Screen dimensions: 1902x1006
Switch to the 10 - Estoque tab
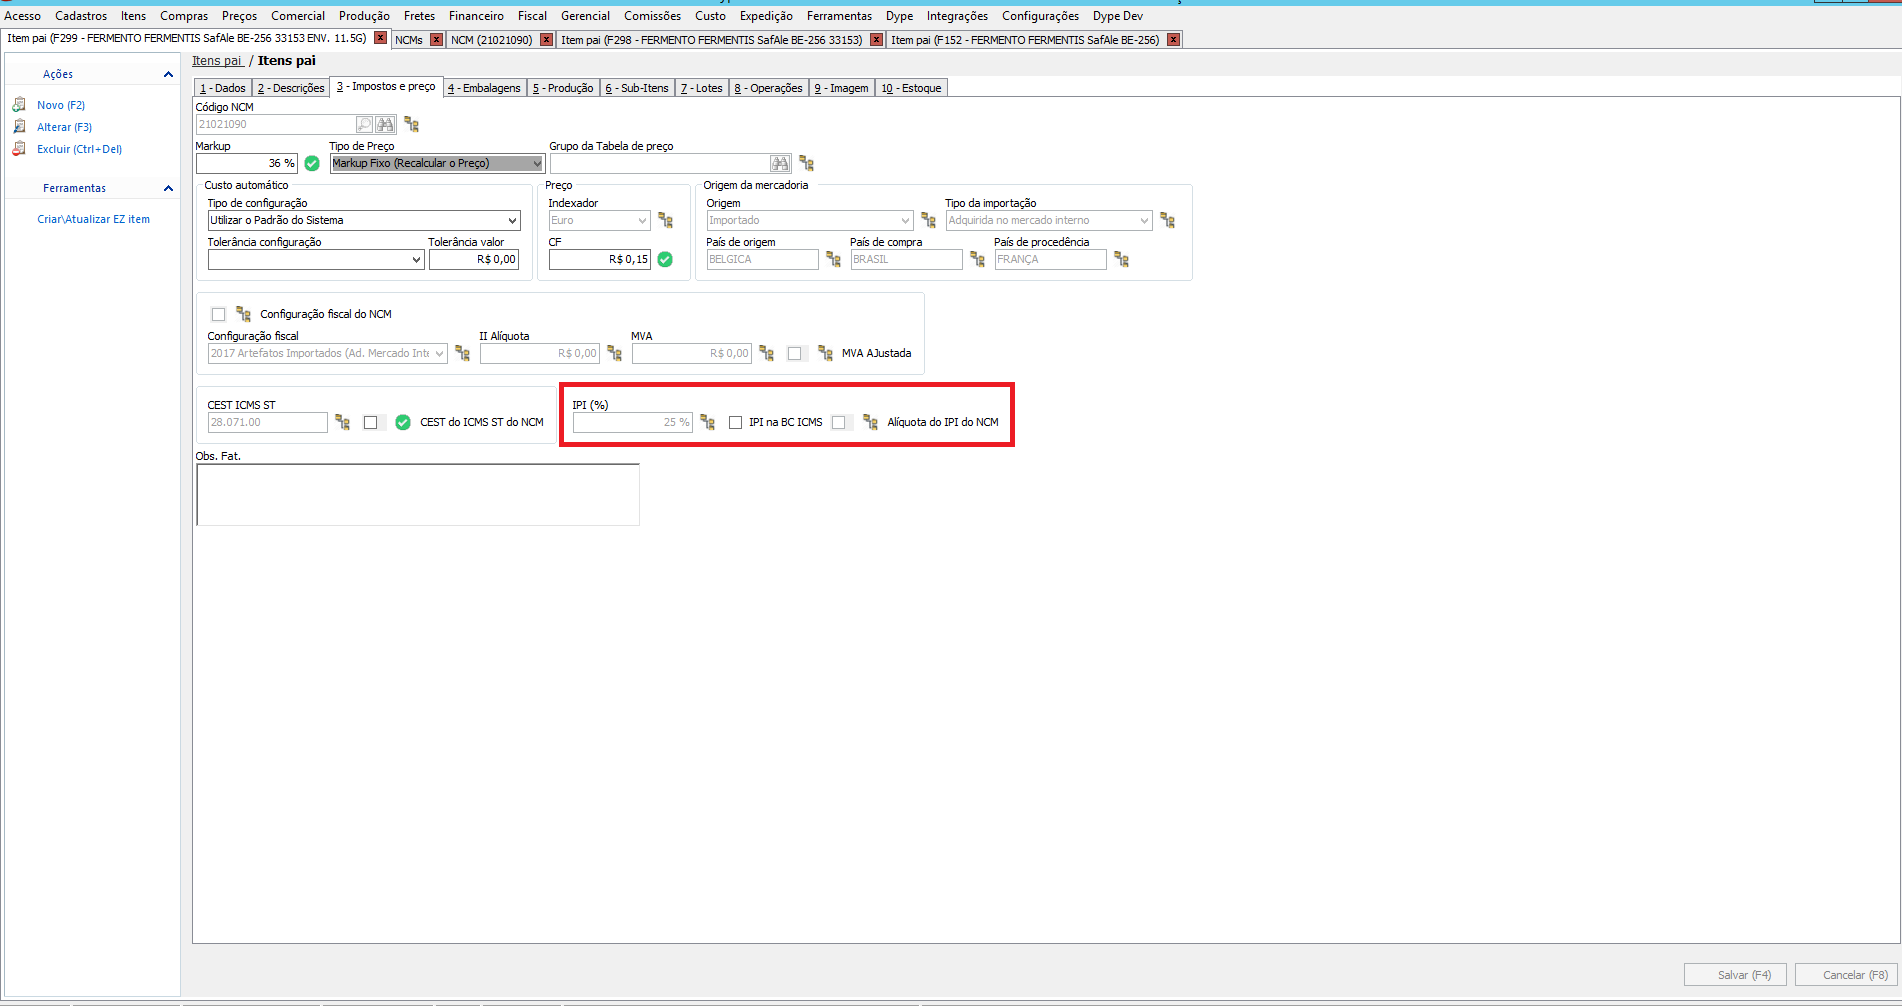(911, 88)
